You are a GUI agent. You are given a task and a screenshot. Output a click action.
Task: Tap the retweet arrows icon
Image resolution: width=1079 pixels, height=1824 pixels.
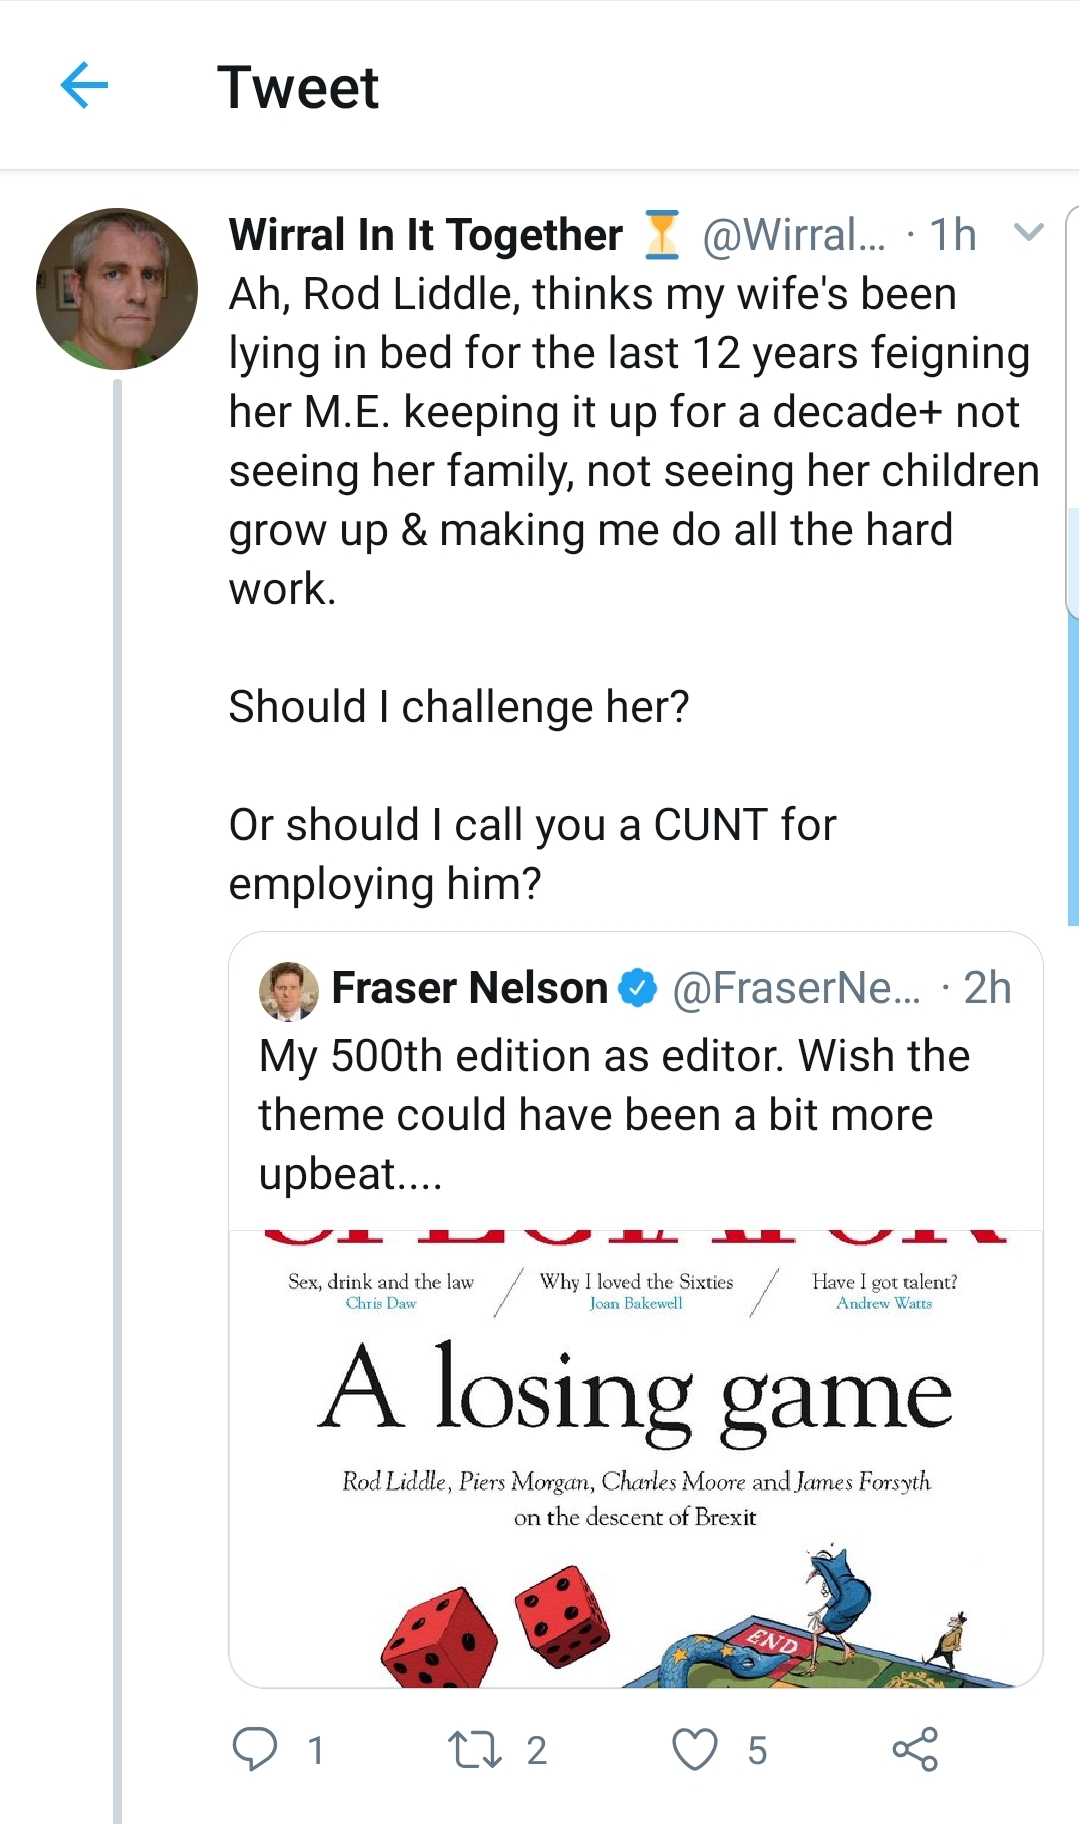(474, 1749)
